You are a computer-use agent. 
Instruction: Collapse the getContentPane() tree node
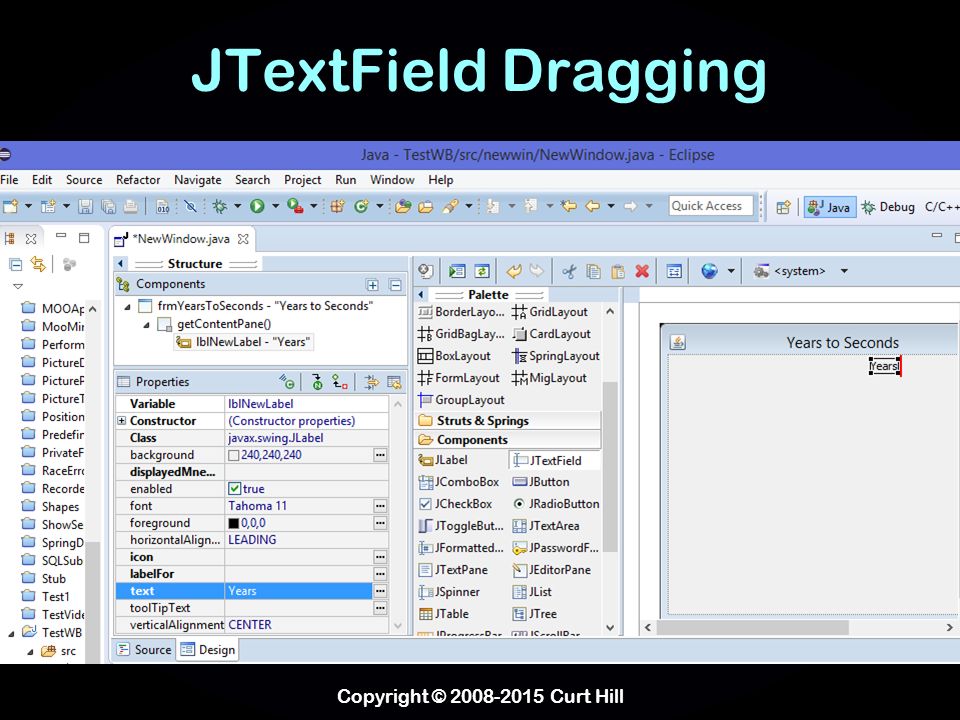pos(147,325)
